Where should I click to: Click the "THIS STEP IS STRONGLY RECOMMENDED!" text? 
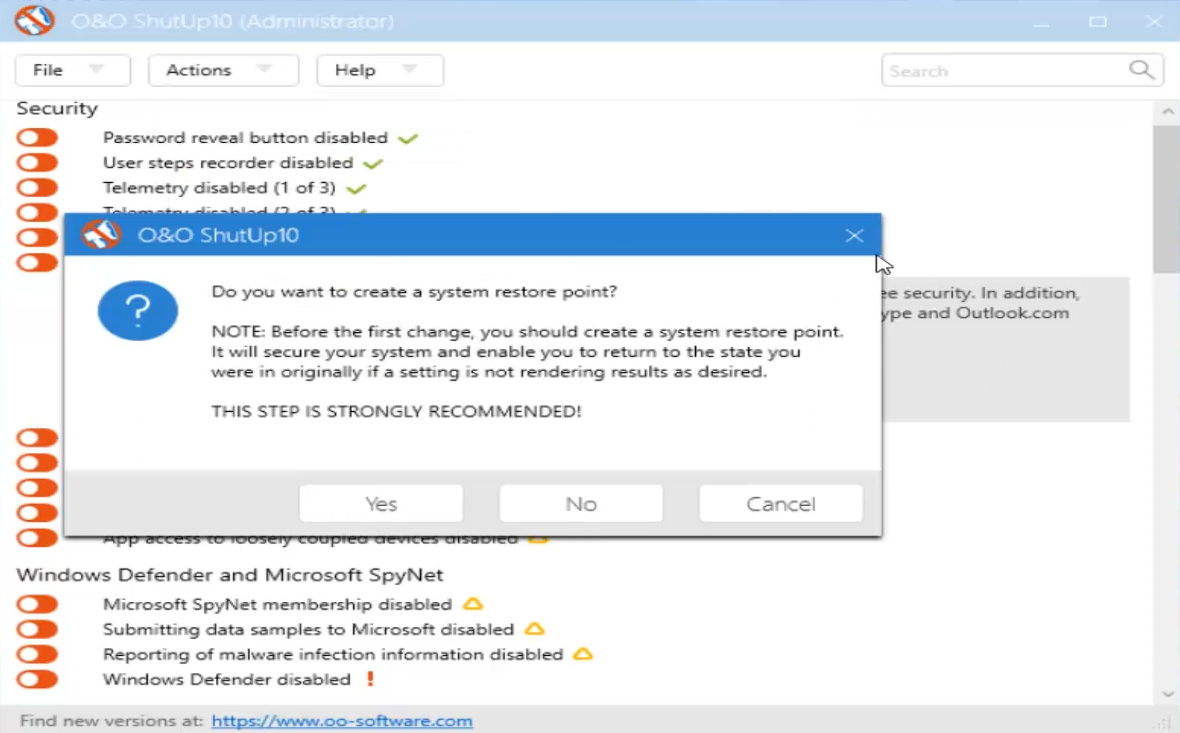[396, 412]
